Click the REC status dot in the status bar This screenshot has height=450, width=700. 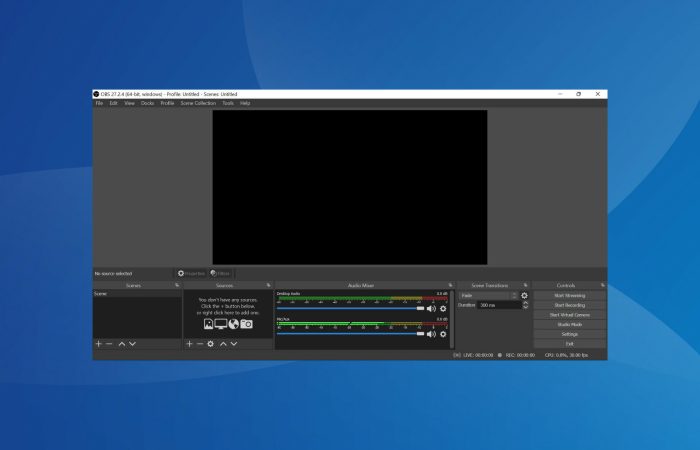pyautogui.click(x=500, y=355)
